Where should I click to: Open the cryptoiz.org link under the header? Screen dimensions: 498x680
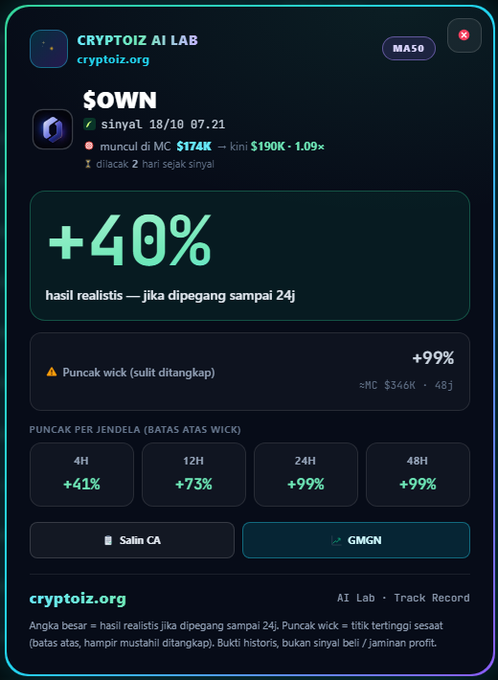tap(113, 59)
